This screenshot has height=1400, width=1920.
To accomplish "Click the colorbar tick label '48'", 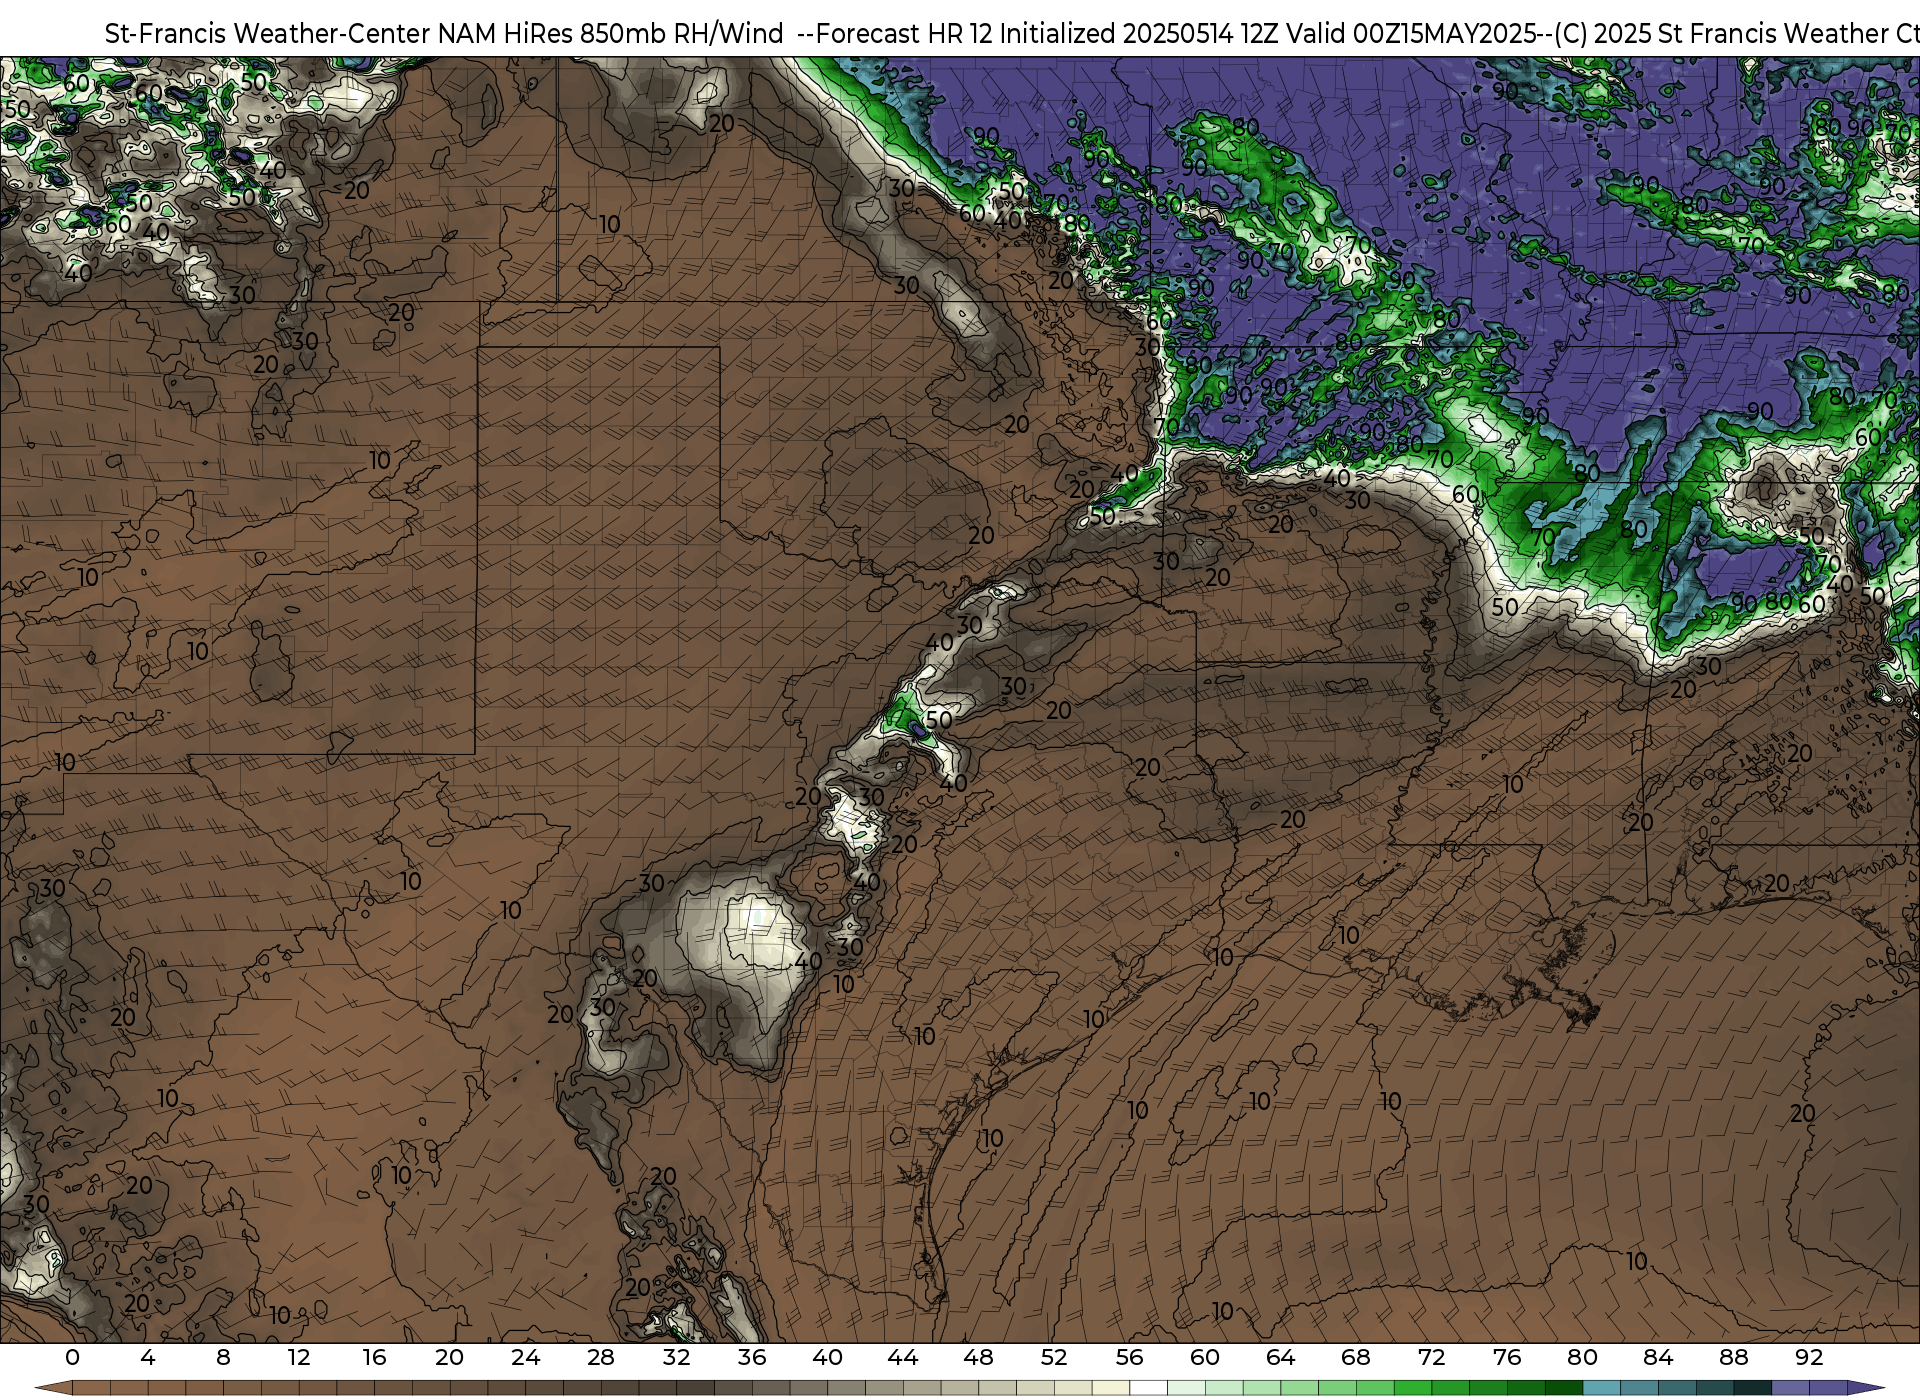I will coord(978,1357).
